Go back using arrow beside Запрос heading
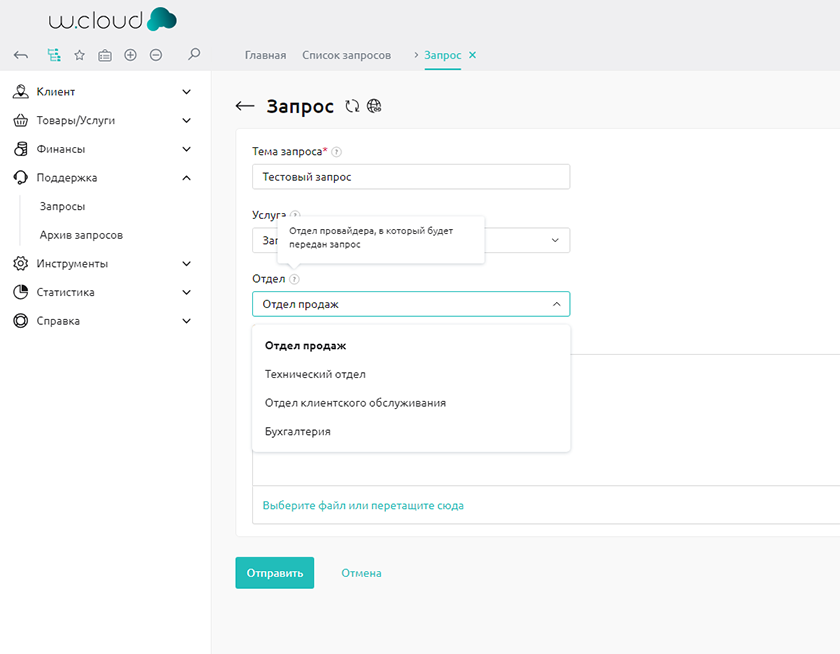This screenshot has height=654, width=840. click(x=245, y=106)
